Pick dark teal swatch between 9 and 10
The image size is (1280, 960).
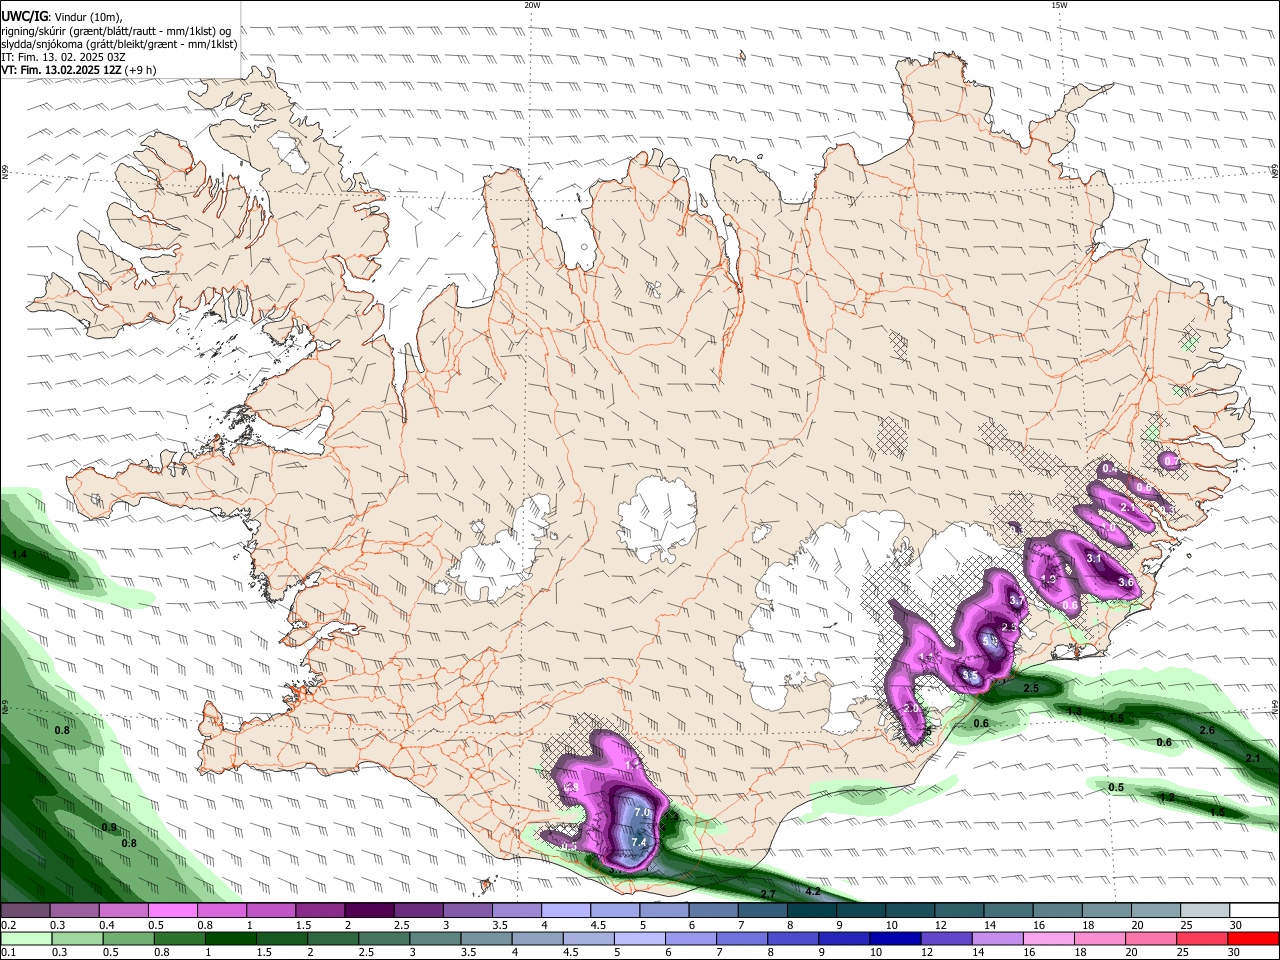tap(862, 911)
